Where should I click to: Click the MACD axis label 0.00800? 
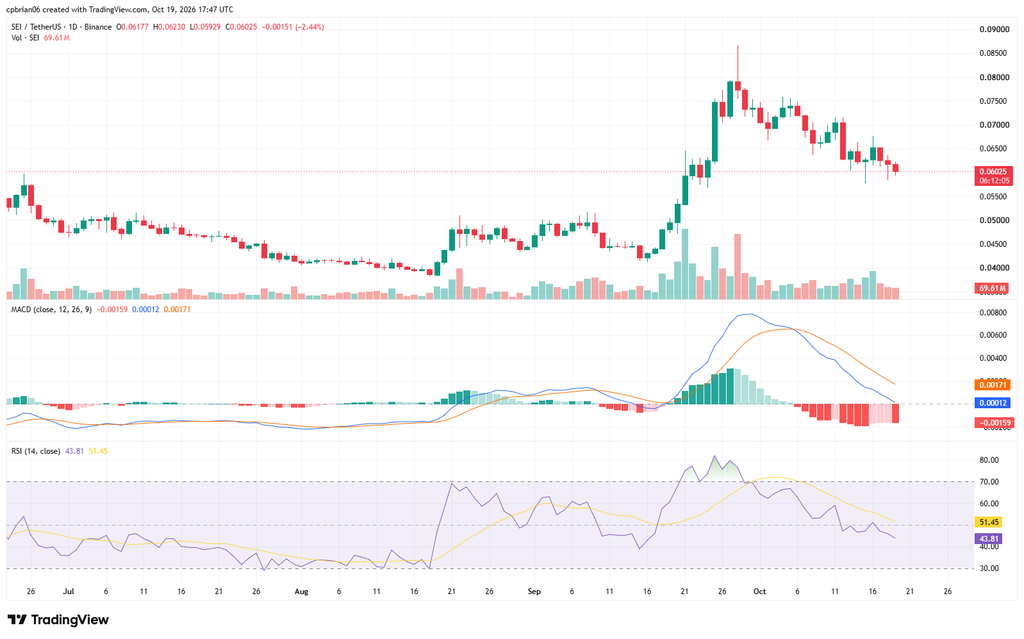994,312
